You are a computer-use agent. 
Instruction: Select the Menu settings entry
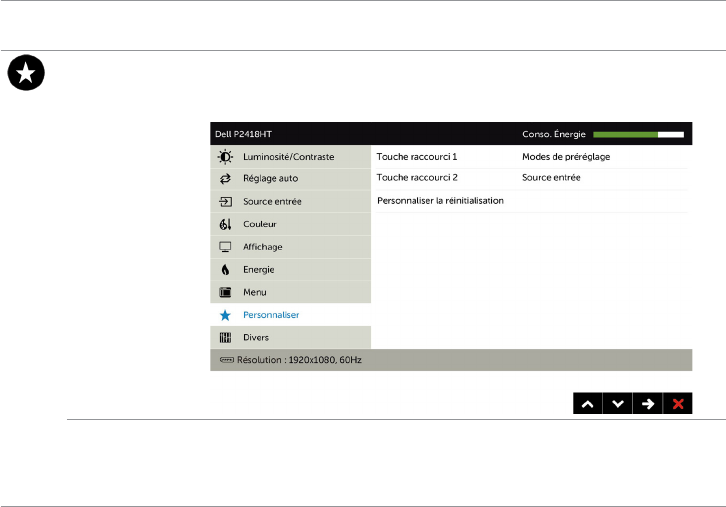pyautogui.click(x=290, y=292)
